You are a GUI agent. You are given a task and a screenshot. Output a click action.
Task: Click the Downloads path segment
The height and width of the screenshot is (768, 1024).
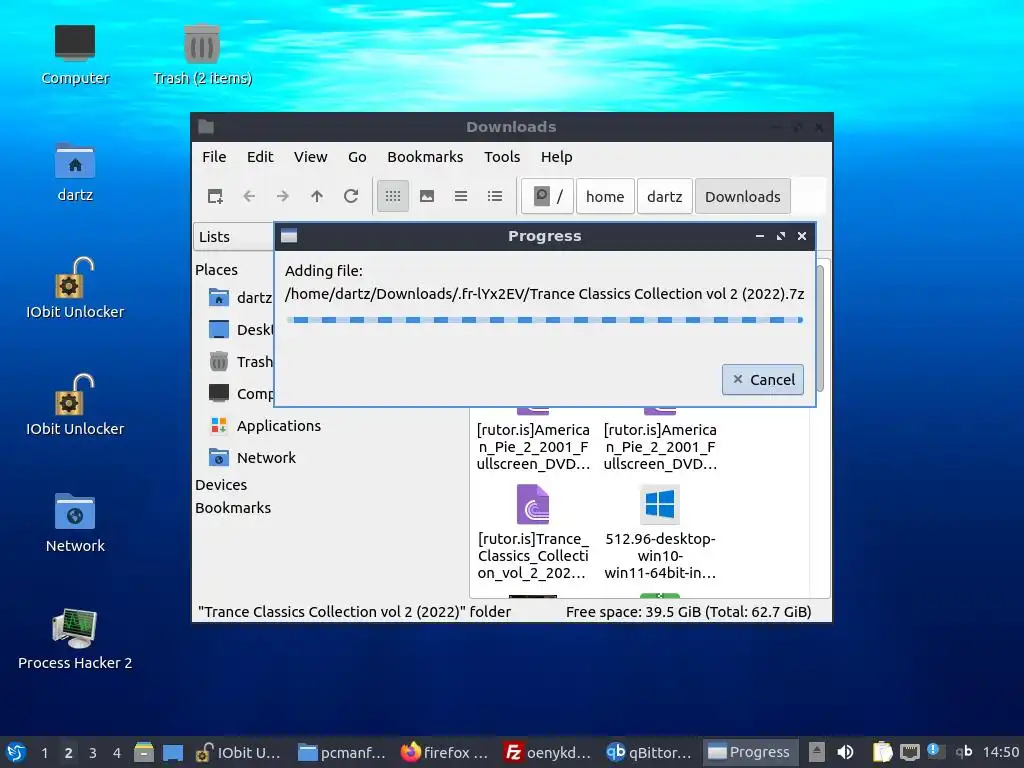tap(743, 196)
